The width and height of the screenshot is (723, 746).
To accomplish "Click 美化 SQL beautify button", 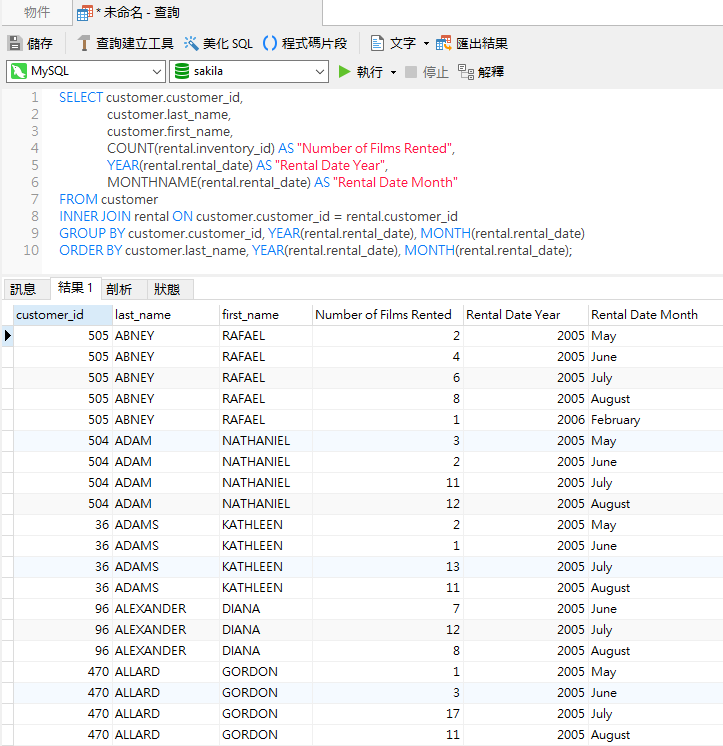I will (218, 44).
